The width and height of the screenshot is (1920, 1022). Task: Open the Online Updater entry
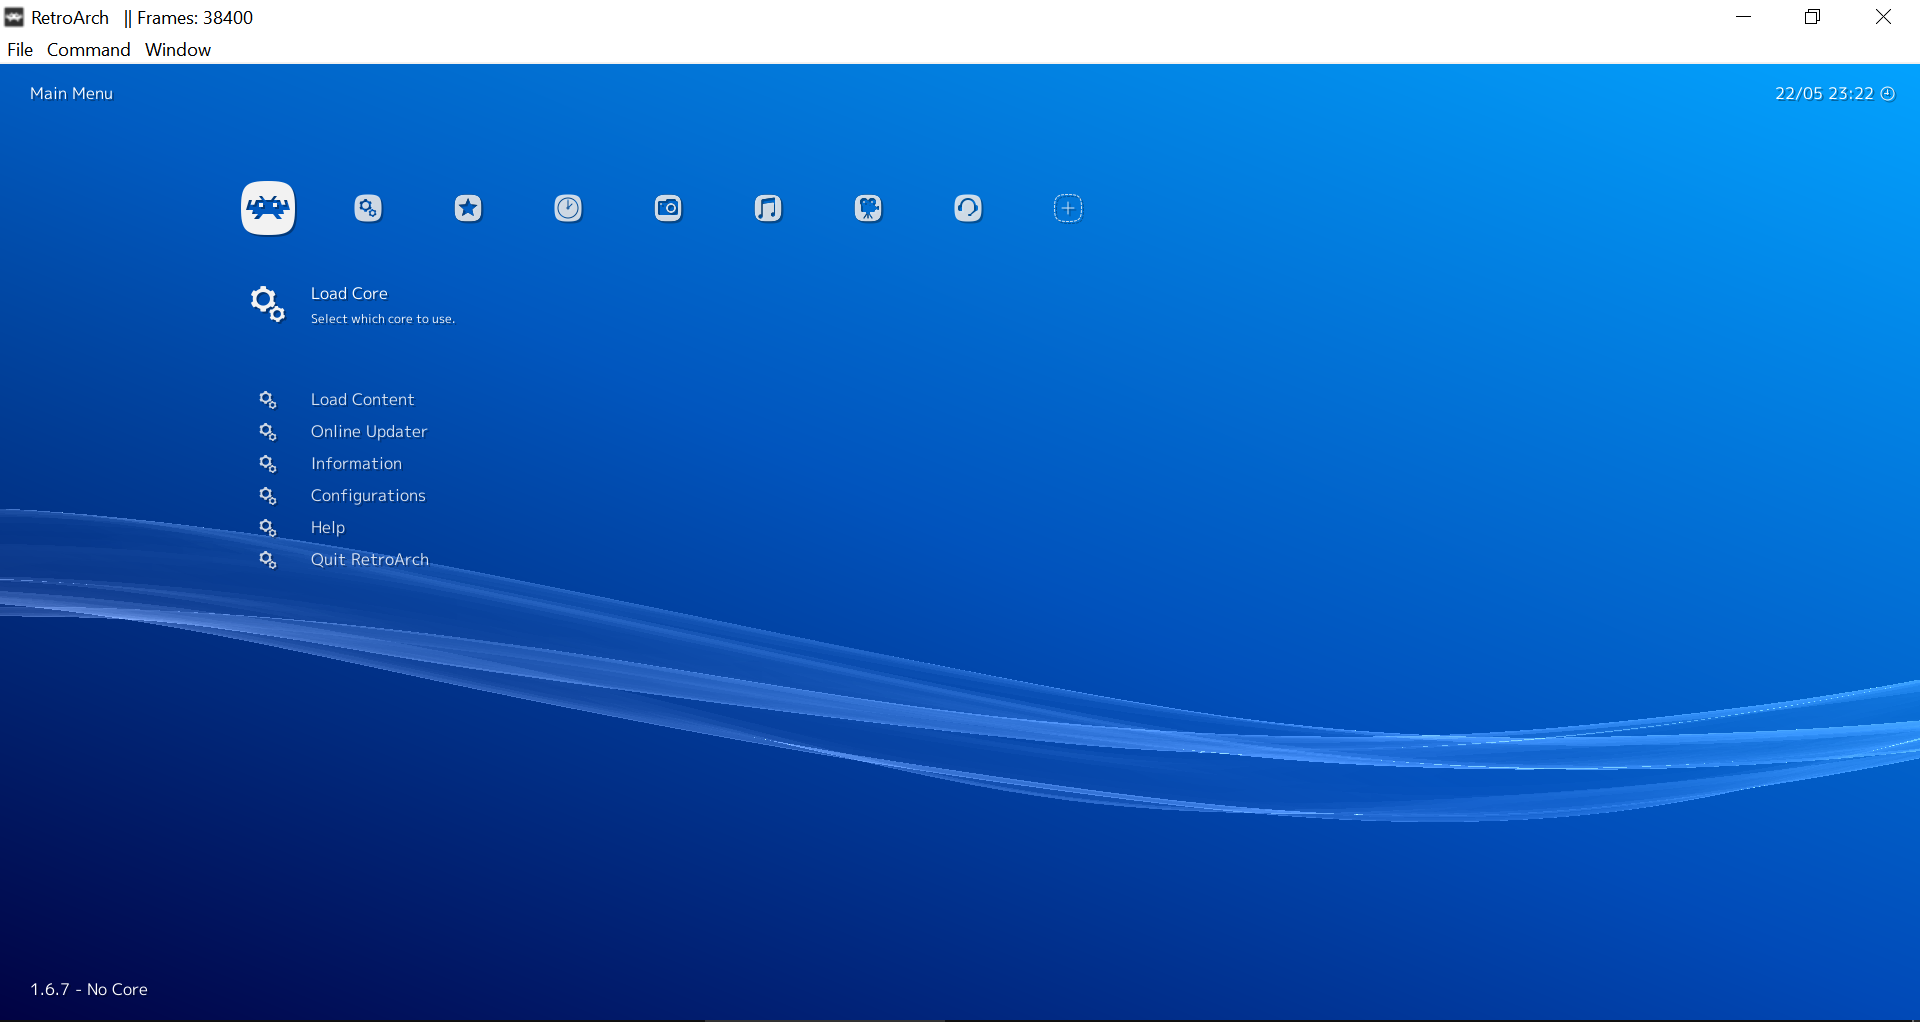coord(369,432)
